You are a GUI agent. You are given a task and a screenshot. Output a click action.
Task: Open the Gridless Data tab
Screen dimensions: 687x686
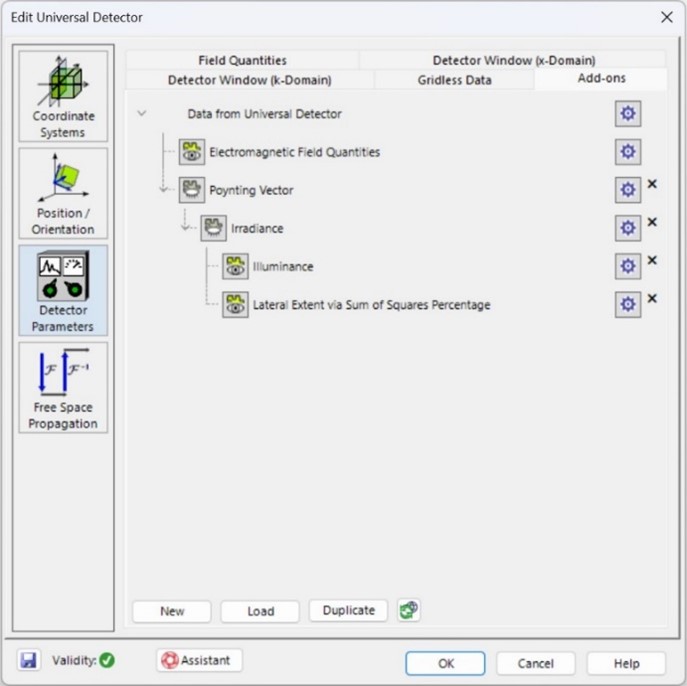(x=454, y=80)
